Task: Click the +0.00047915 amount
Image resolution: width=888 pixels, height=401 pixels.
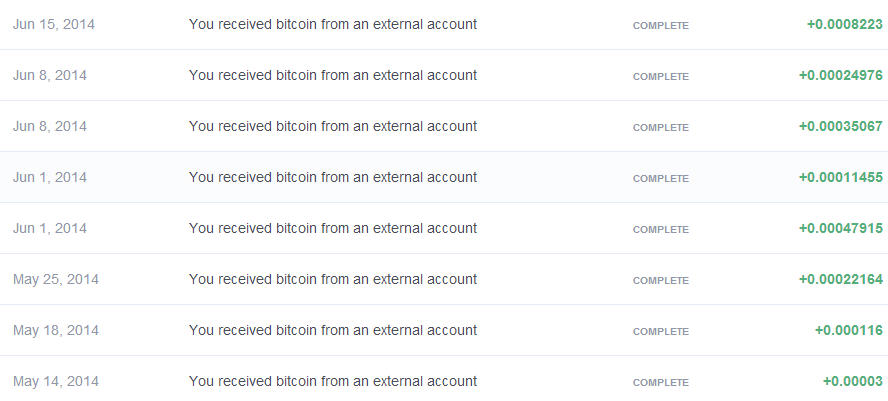Action: click(840, 228)
